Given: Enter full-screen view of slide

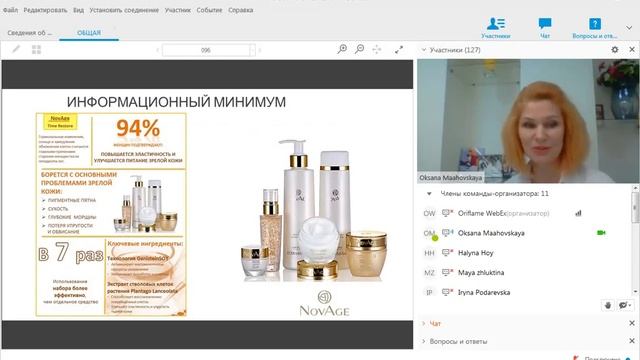Looking at the screenshot, I should (x=399, y=49).
